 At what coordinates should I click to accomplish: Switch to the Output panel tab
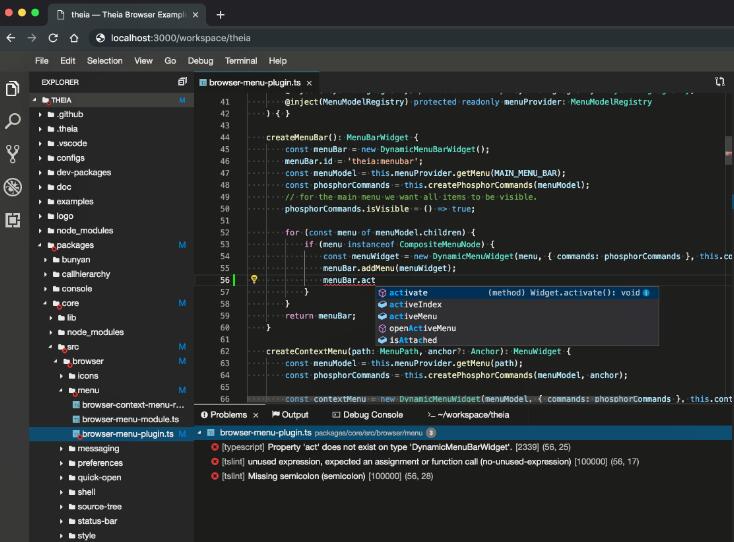pyautogui.click(x=288, y=415)
